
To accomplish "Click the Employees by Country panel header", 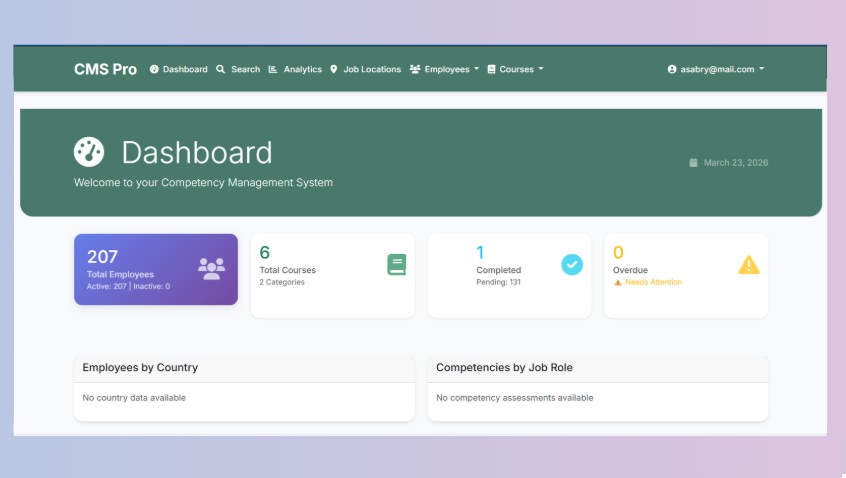I will pyautogui.click(x=244, y=368).
